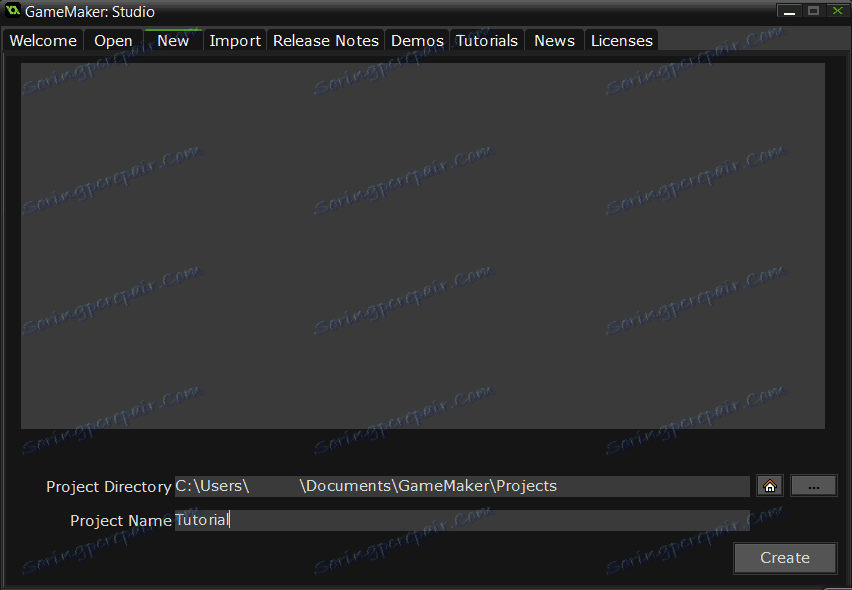The image size is (852, 590).
Task: Open the Licenses tab
Action: [x=621, y=41]
